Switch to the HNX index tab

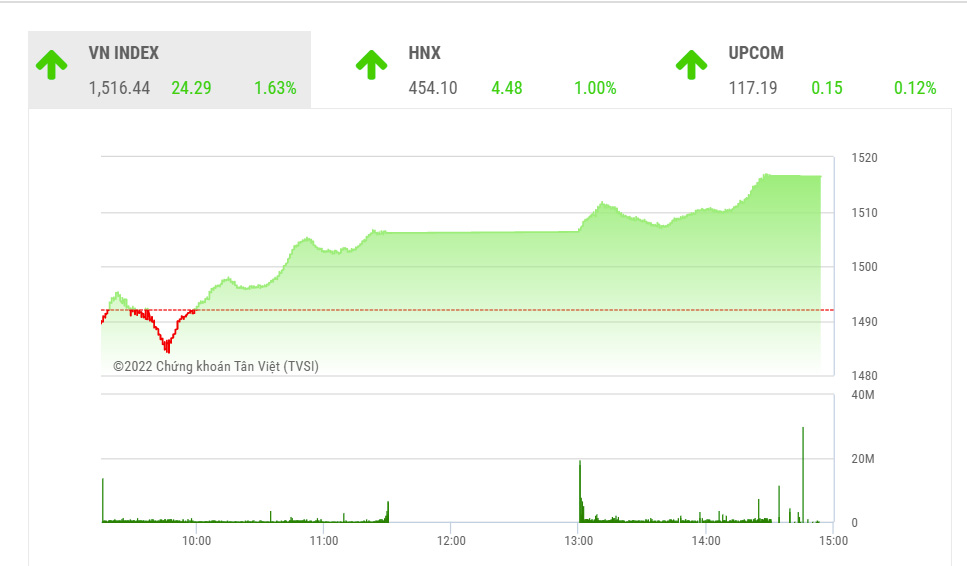point(424,53)
